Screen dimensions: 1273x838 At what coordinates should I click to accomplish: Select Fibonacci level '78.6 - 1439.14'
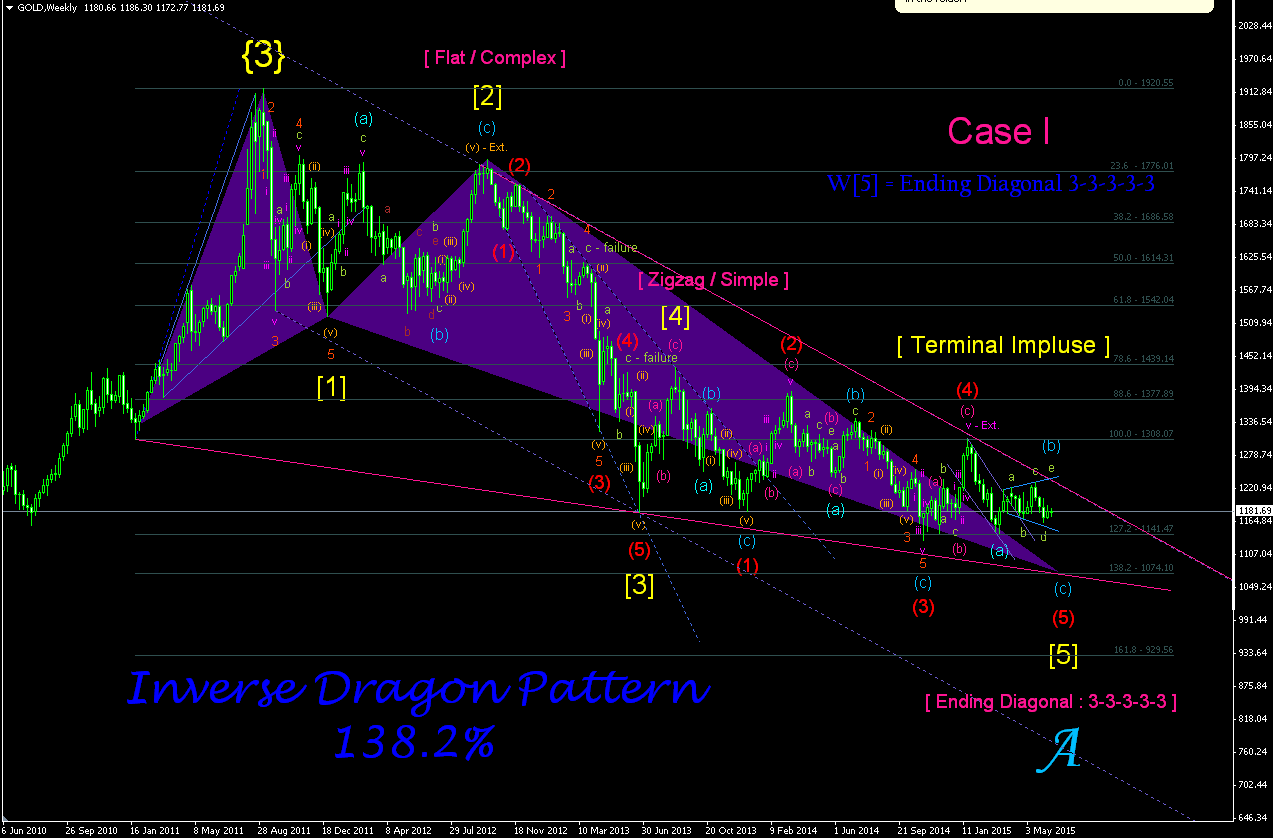(1142, 359)
